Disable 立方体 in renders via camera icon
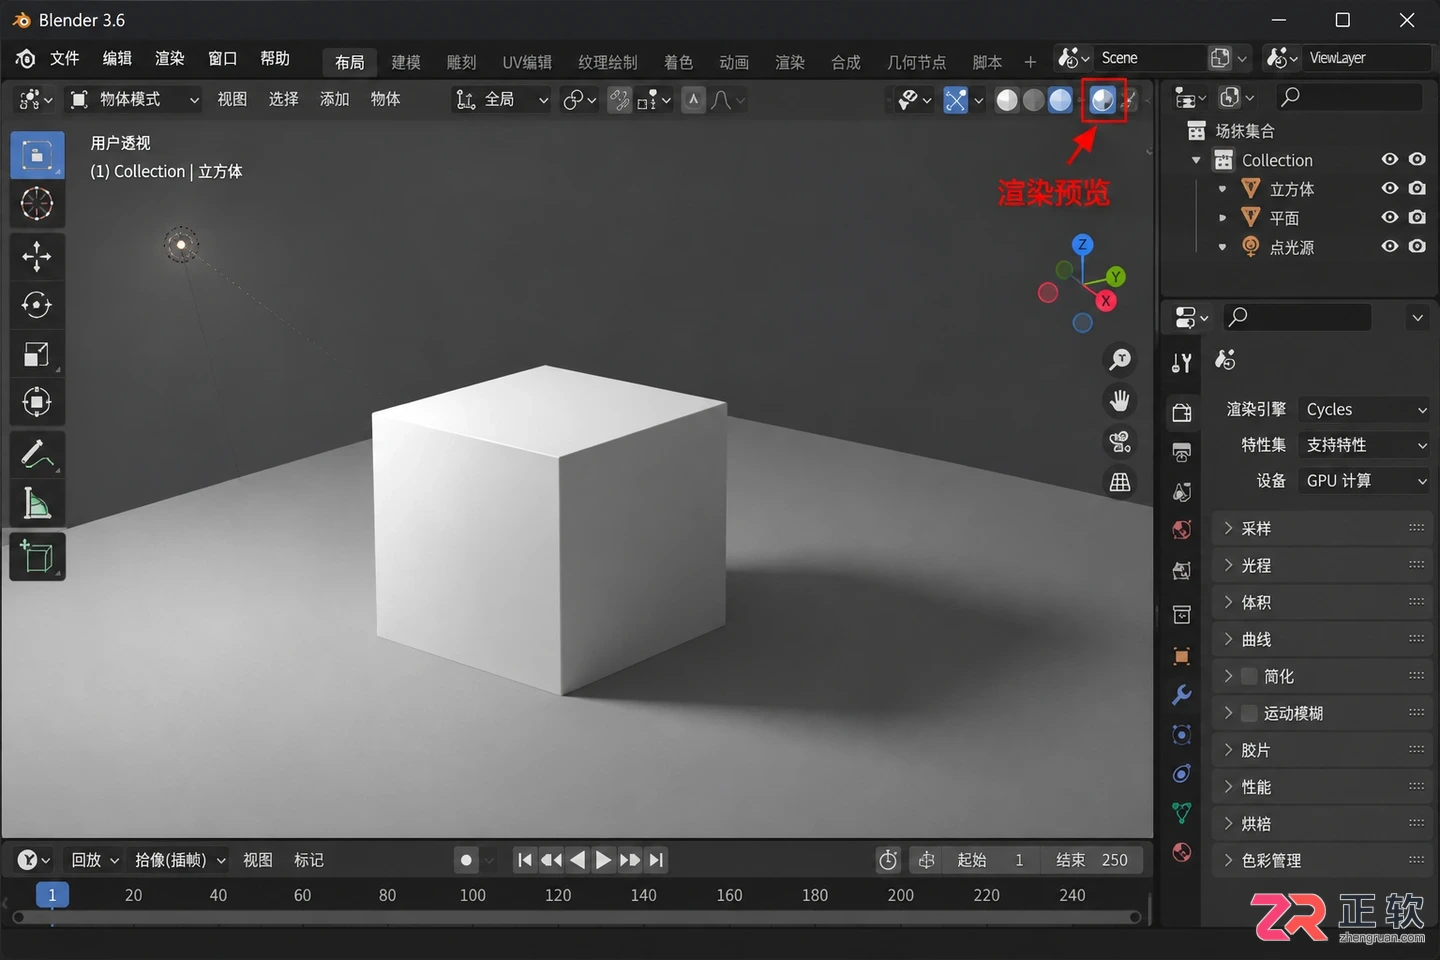This screenshot has height=960, width=1440. coord(1417,188)
